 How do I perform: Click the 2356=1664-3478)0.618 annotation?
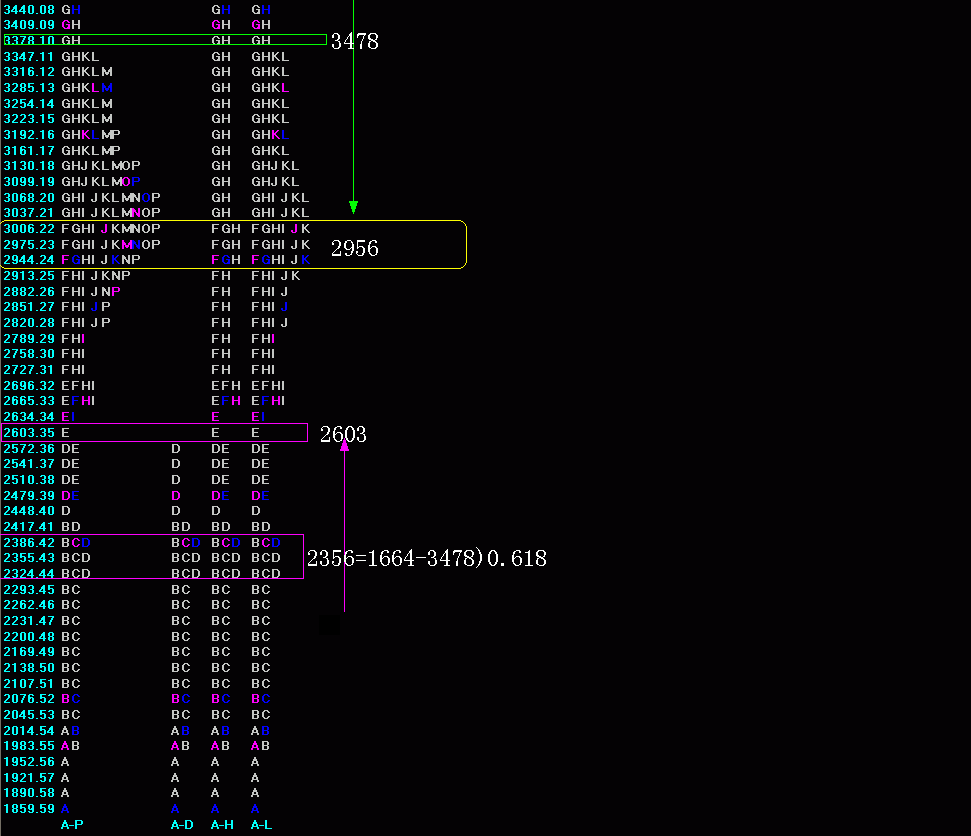tap(427, 559)
